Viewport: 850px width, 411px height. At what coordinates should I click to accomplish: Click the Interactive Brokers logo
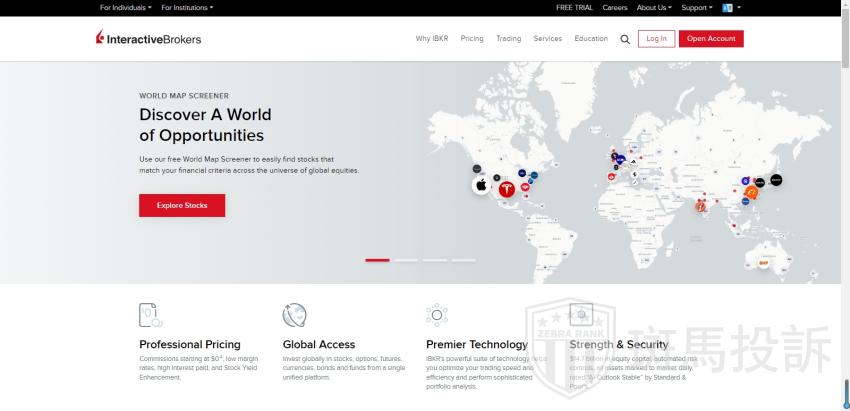(x=148, y=39)
